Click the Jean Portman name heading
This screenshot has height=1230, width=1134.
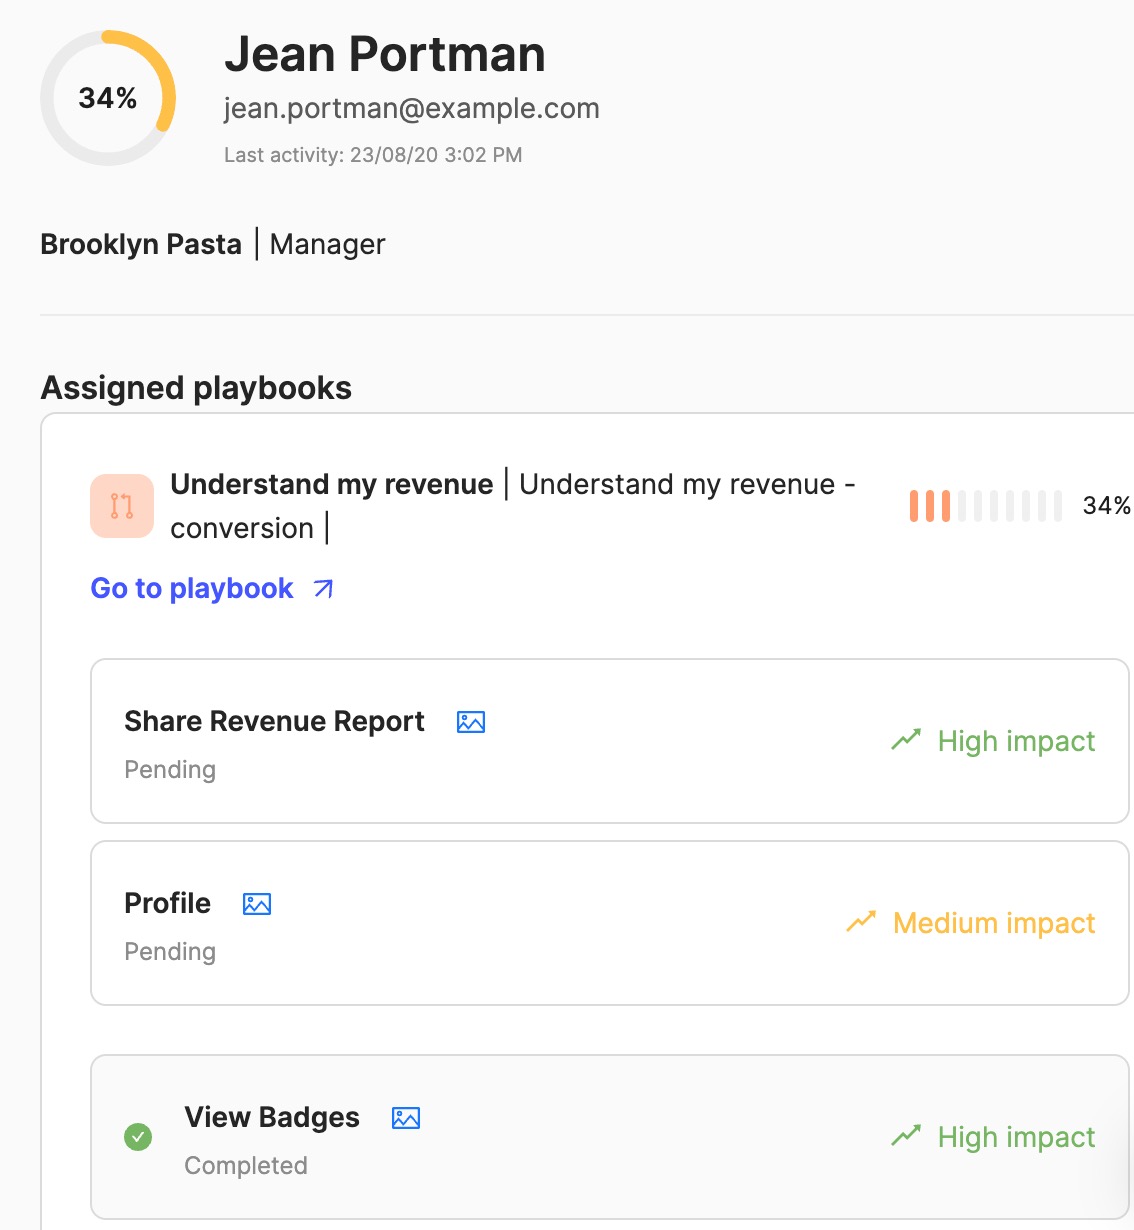(x=385, y=54)
